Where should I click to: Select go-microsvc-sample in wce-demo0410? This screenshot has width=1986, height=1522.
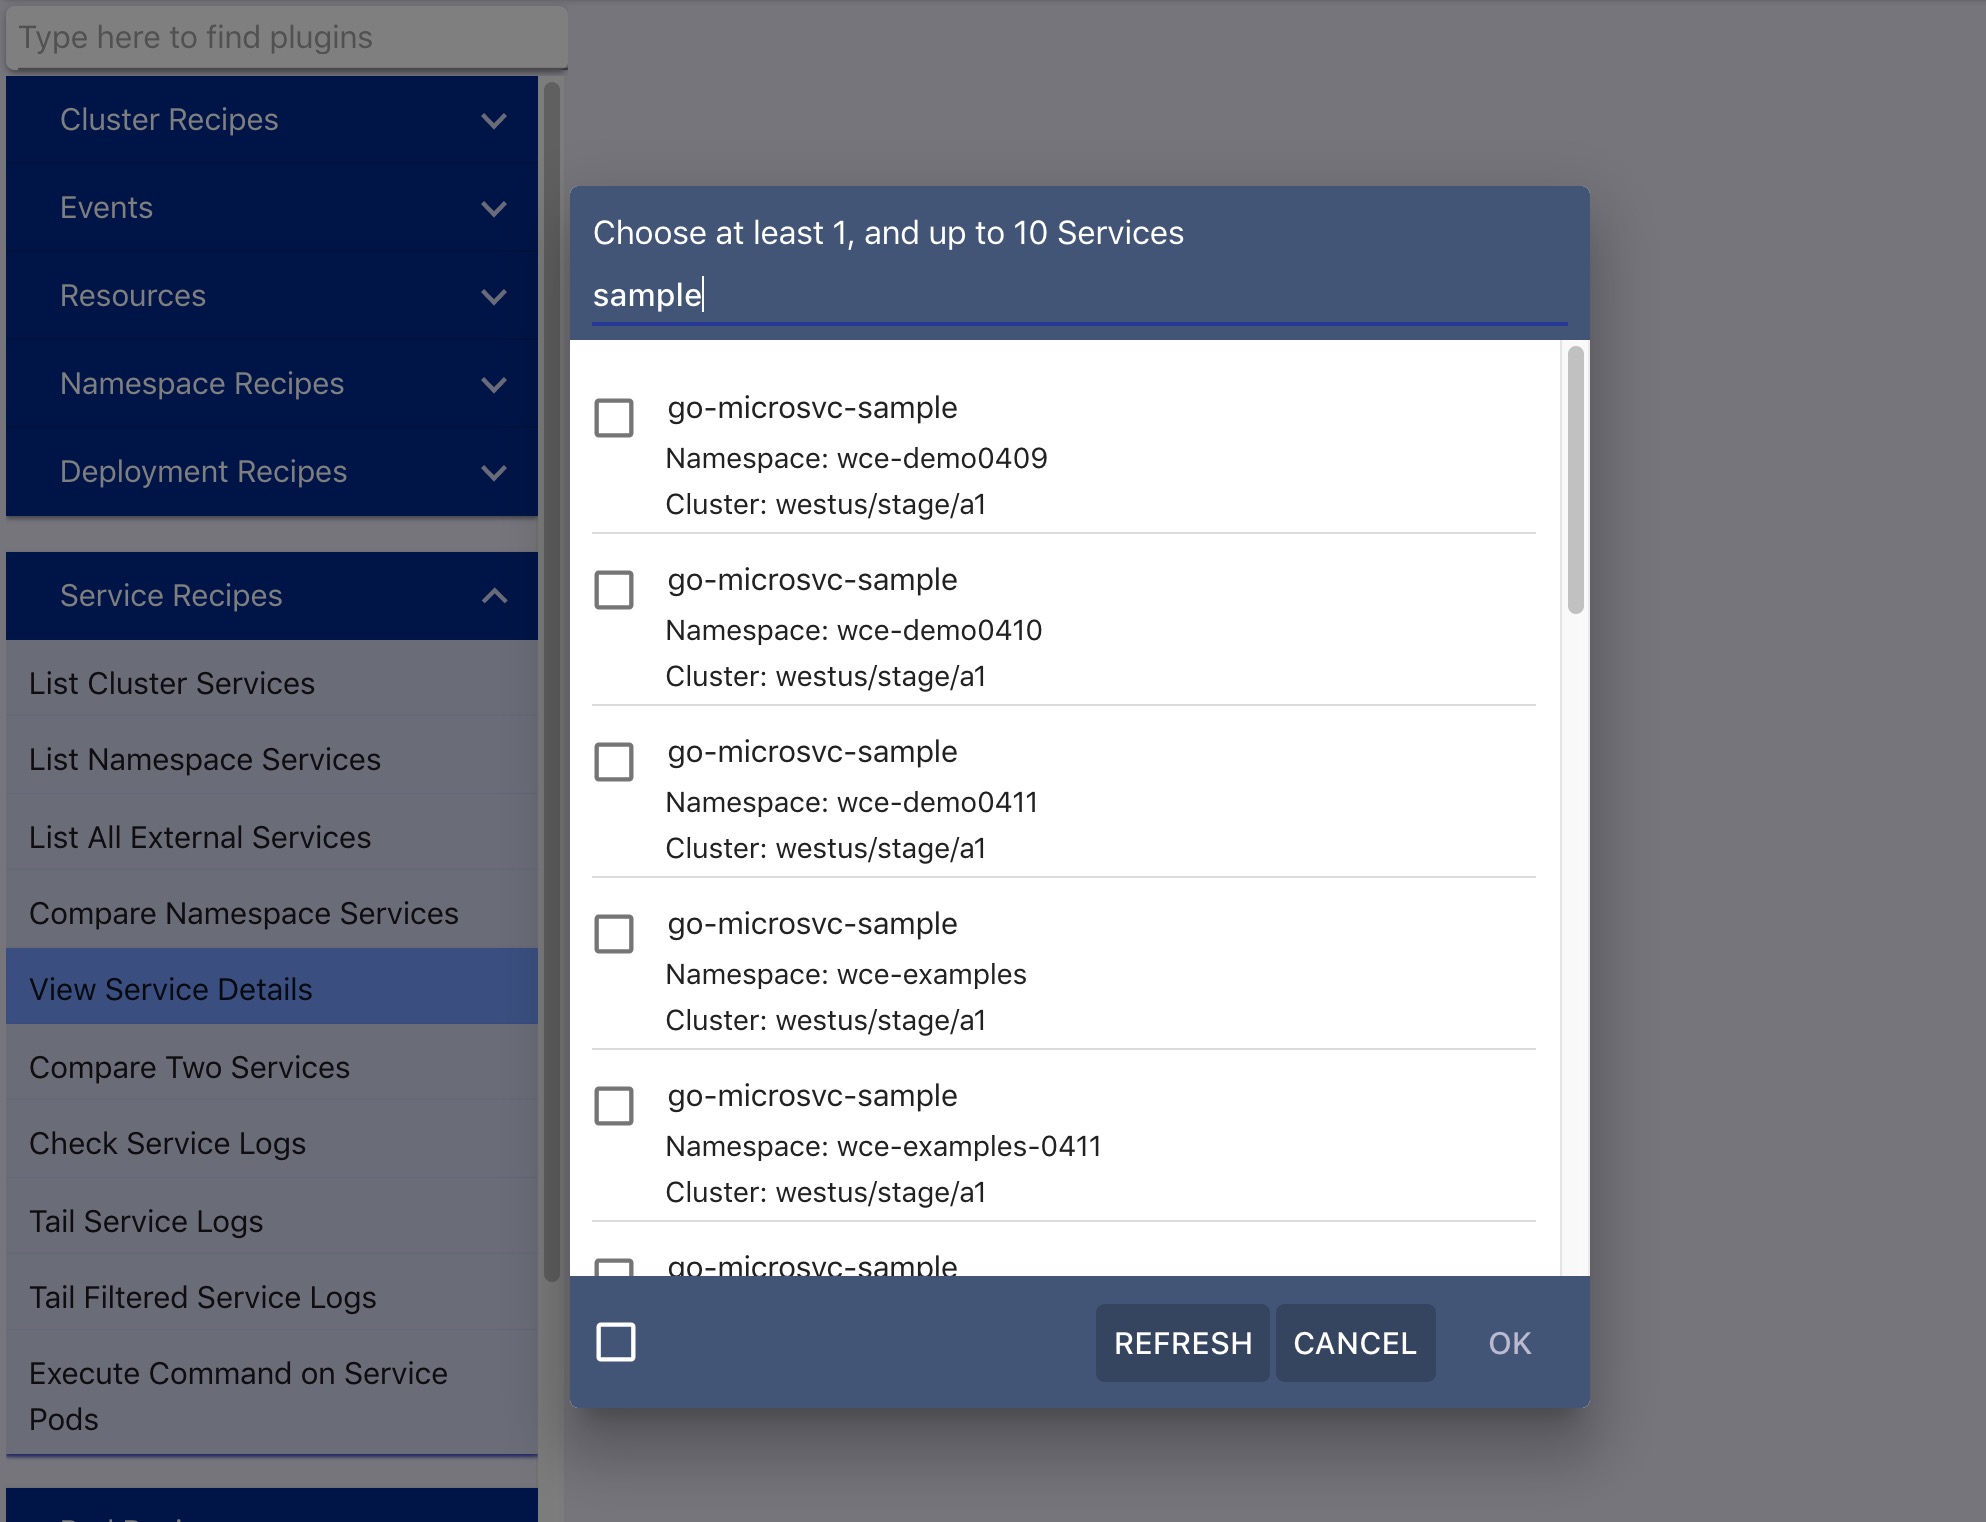[616, 592]
